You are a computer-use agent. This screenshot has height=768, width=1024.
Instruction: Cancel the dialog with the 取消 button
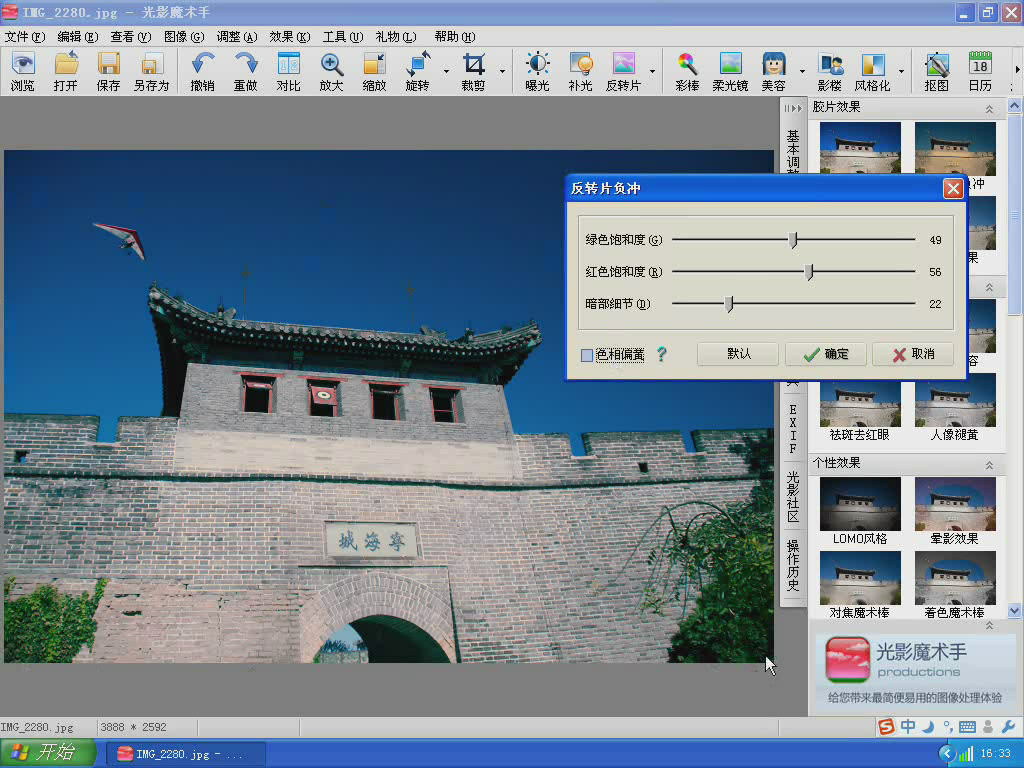click(x=913, y=354)
